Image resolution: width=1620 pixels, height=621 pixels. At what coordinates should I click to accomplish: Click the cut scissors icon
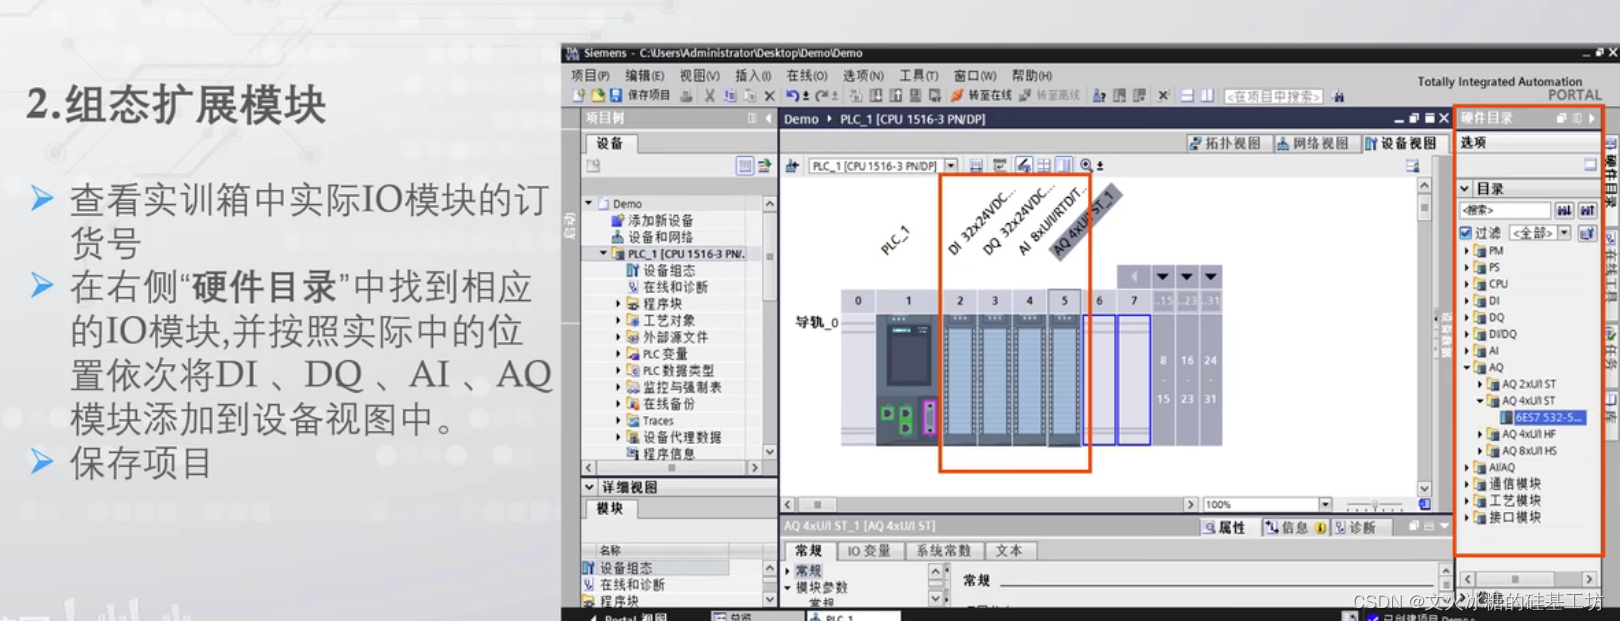tap(709, 96)
